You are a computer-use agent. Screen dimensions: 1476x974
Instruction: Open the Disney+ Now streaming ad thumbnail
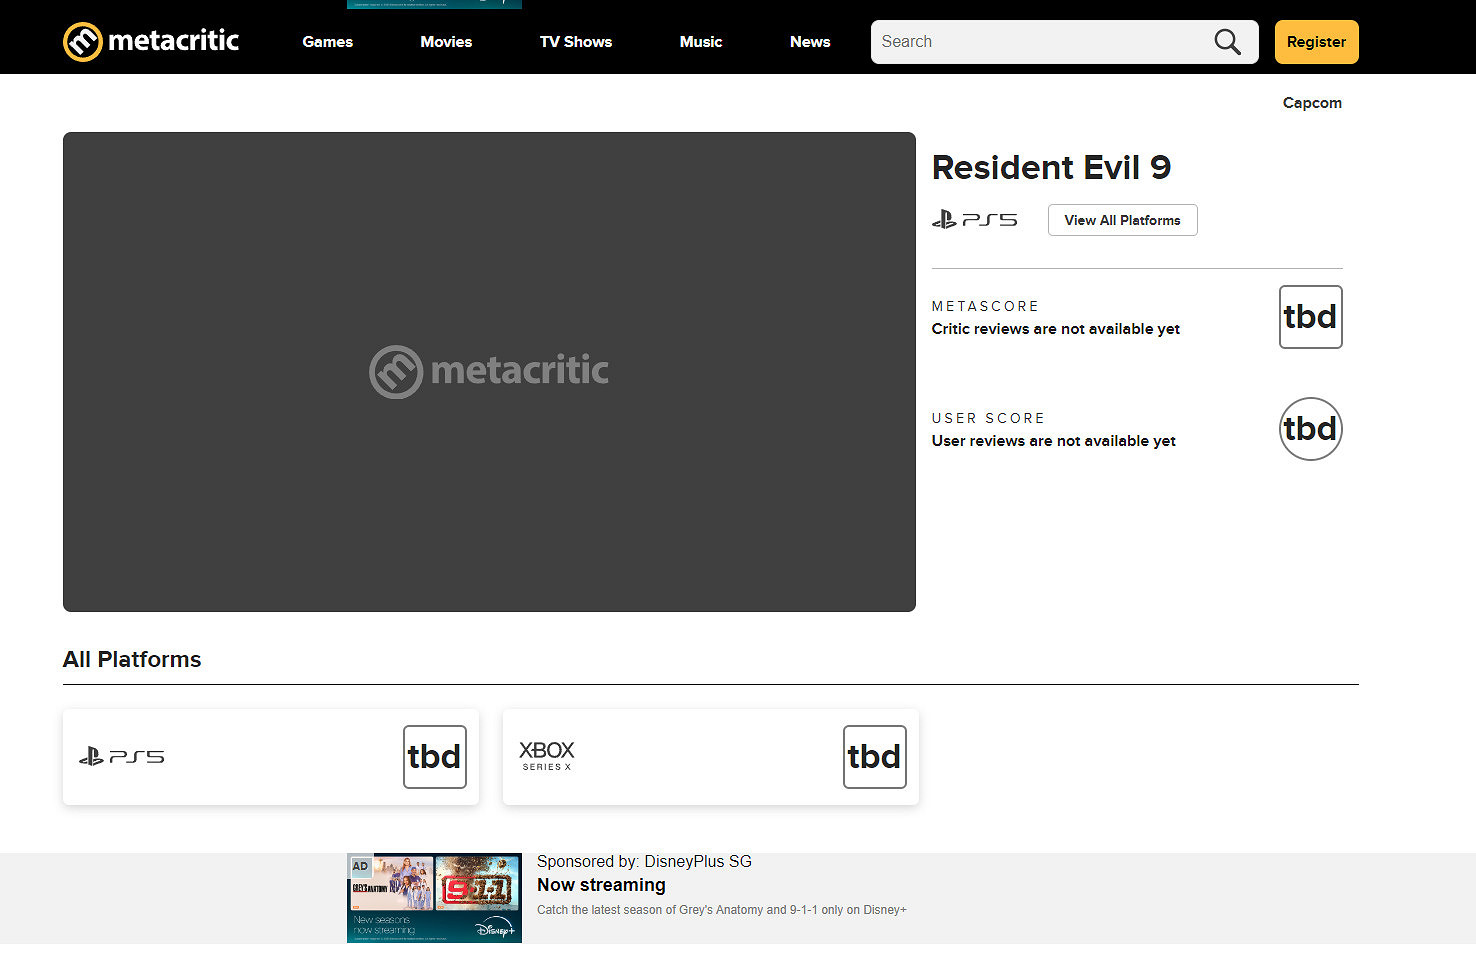(x=434, y=897)
